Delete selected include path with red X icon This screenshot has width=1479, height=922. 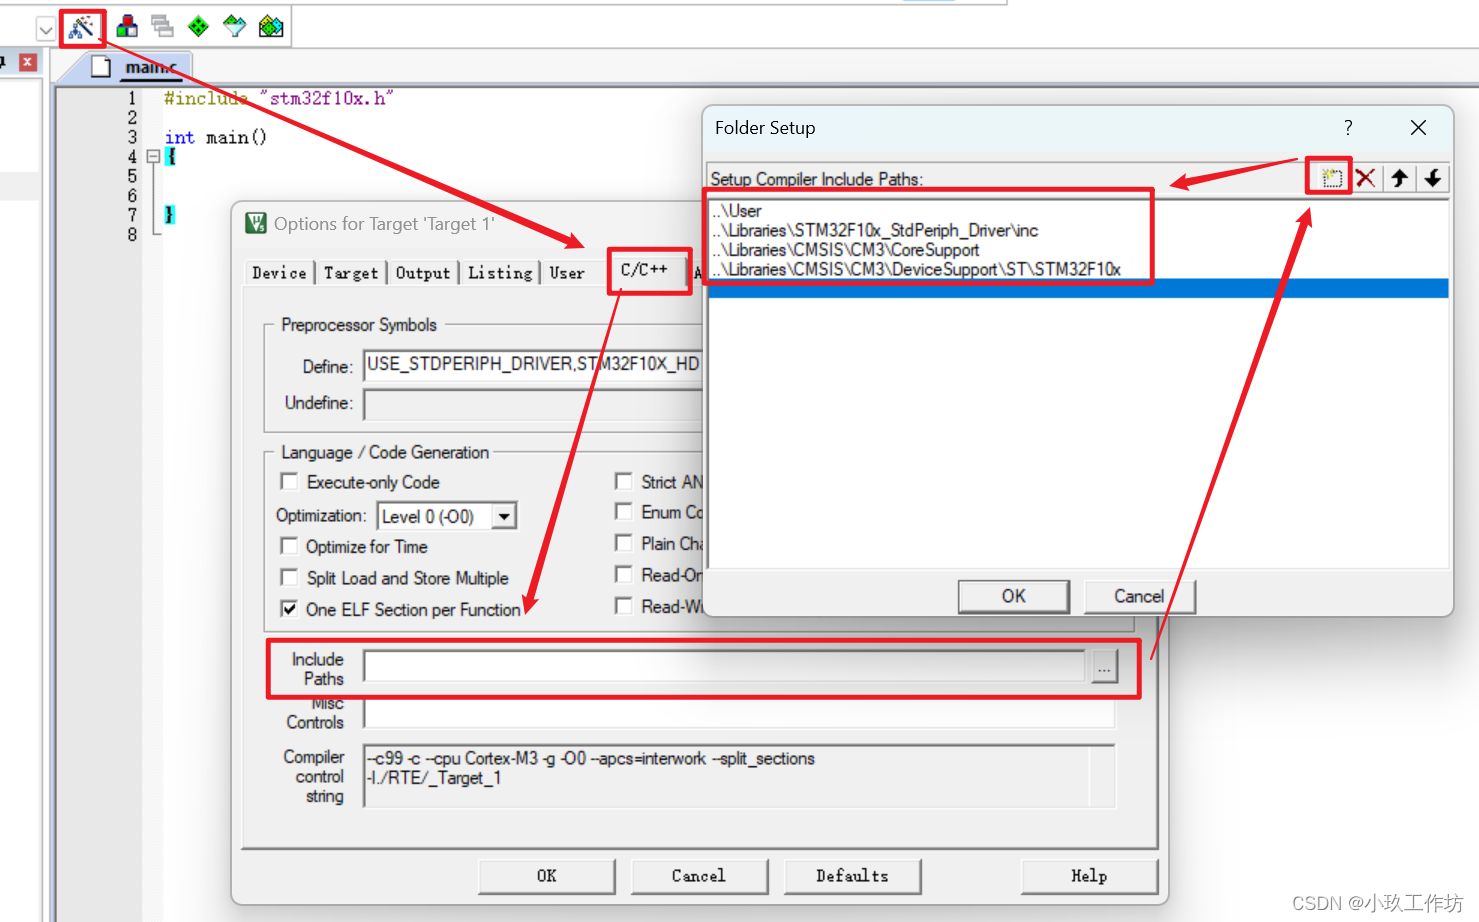[1366, 178]
